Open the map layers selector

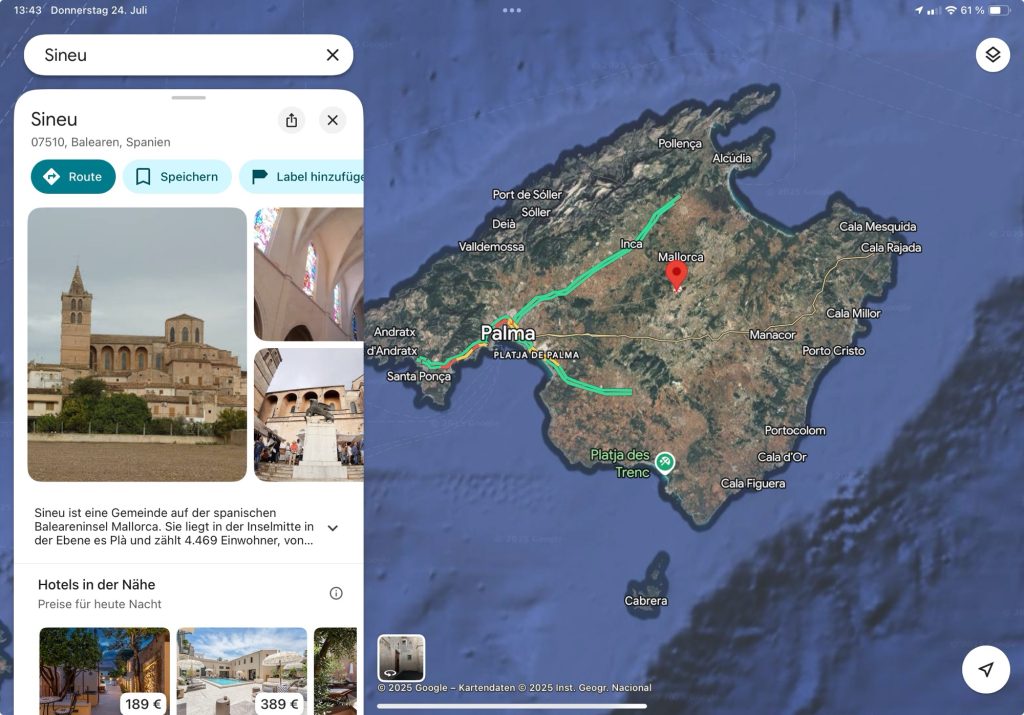pyautogui.click(x=992, y=55)
